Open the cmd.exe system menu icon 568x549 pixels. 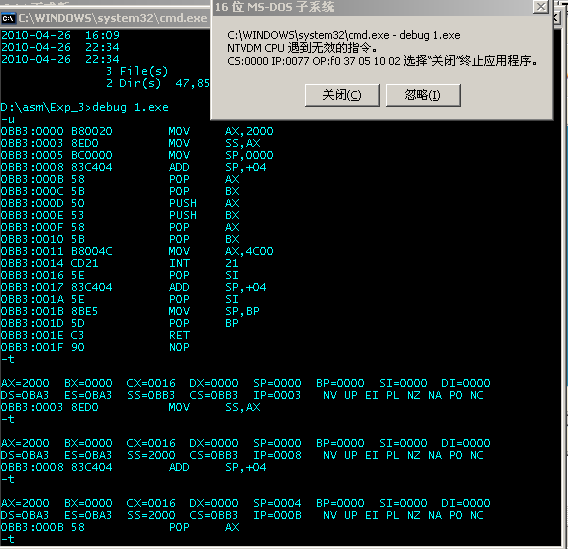click(8, 18)
